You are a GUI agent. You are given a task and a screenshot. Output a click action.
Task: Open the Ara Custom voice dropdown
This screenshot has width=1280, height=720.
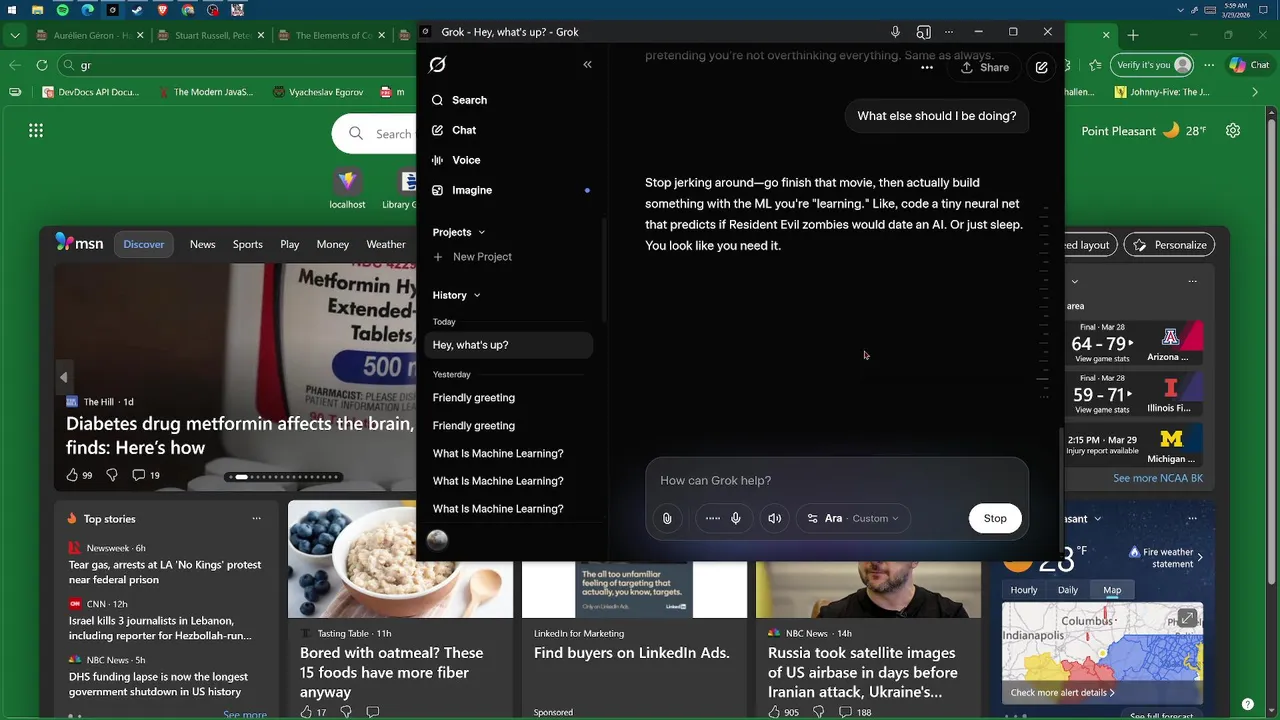853,518
